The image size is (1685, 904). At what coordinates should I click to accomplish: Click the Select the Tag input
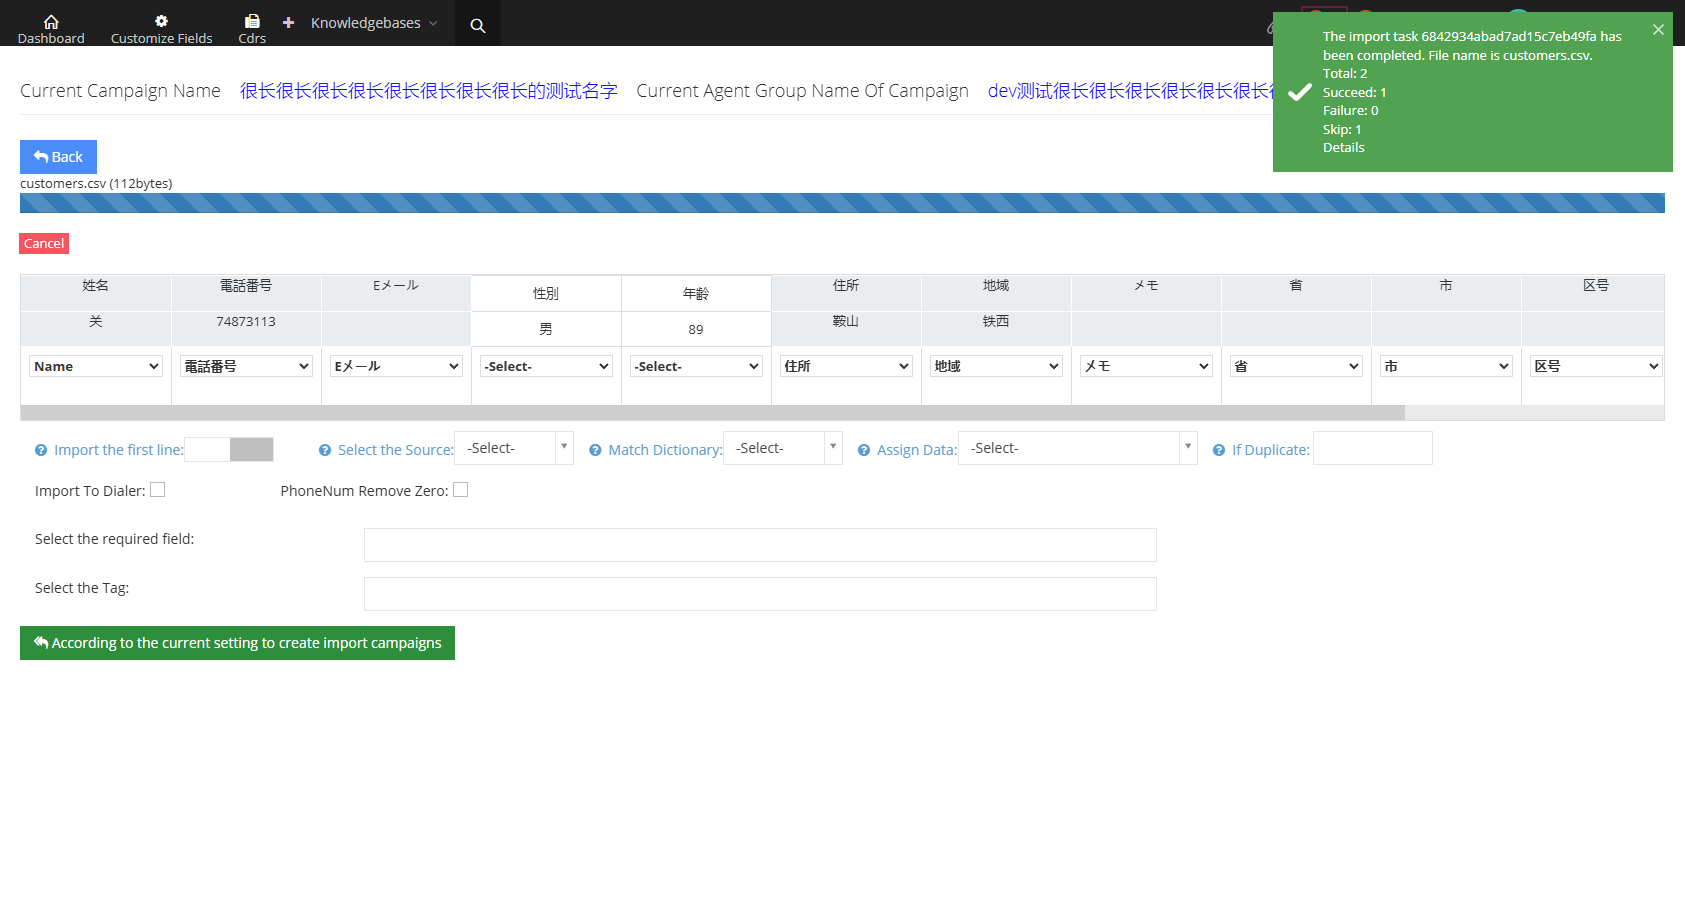(x=760, y=594)
